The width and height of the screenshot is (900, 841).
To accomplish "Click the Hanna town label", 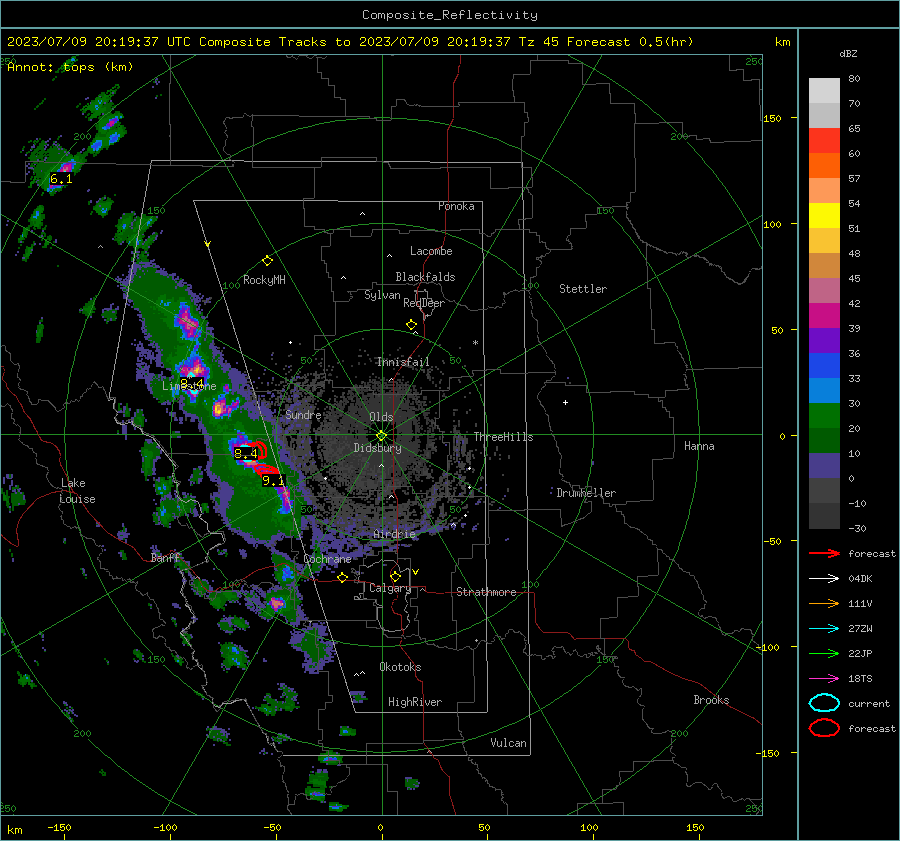I will [699, 446].
